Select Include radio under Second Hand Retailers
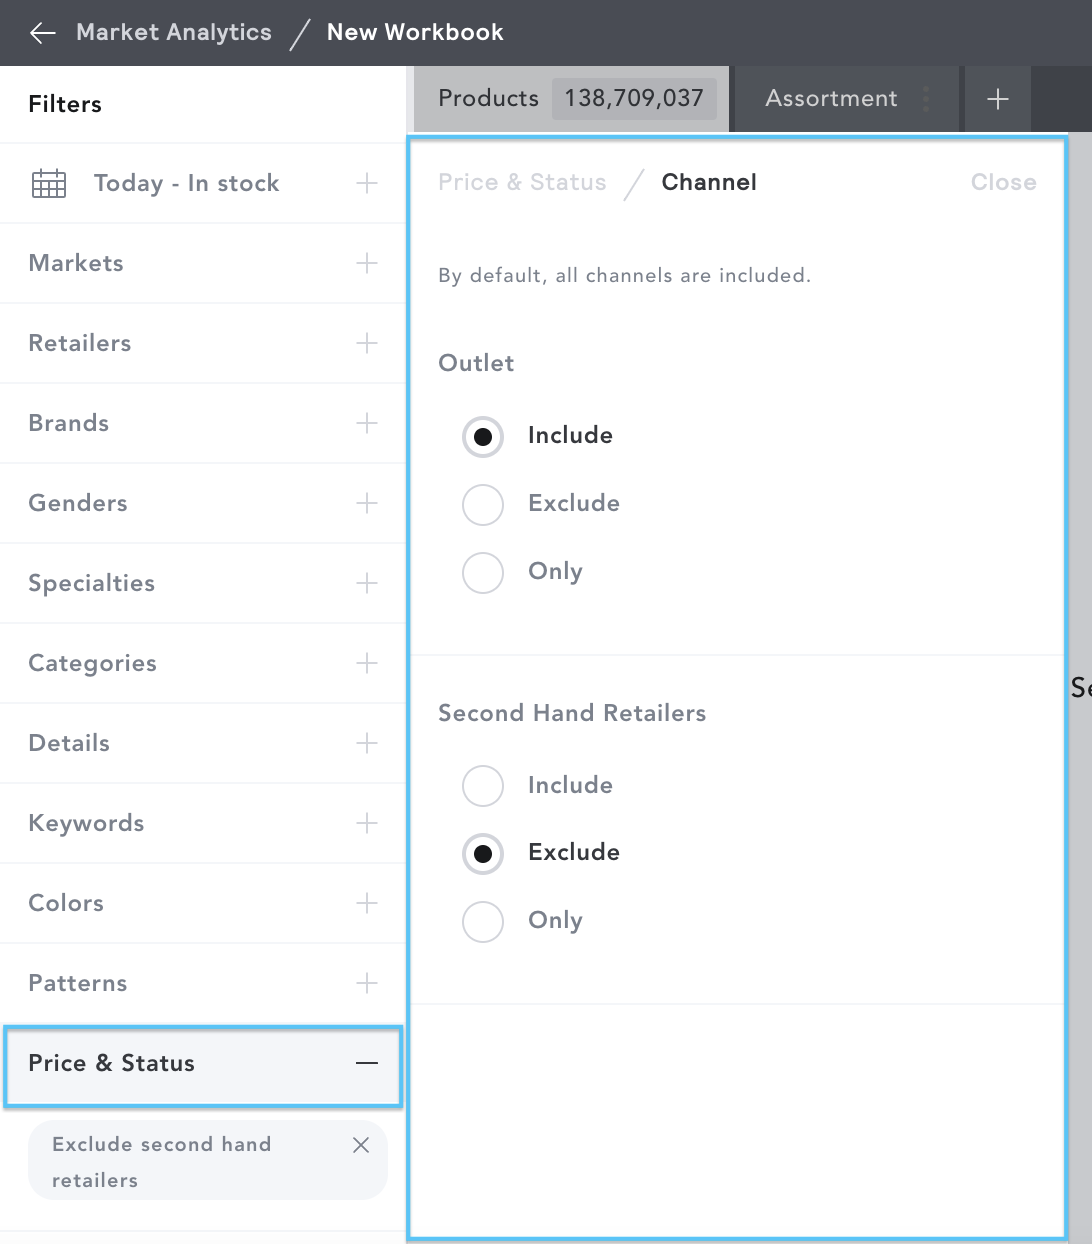The height and width of the screenshot is (1244, 1092). pyautogui.click(x=483, y=786)
